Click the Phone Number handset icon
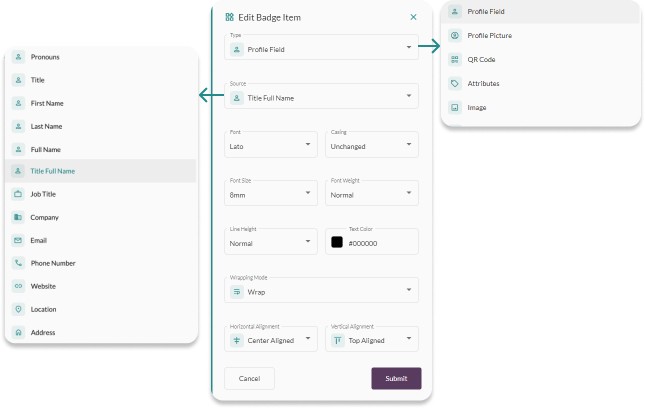 point(18,263)
